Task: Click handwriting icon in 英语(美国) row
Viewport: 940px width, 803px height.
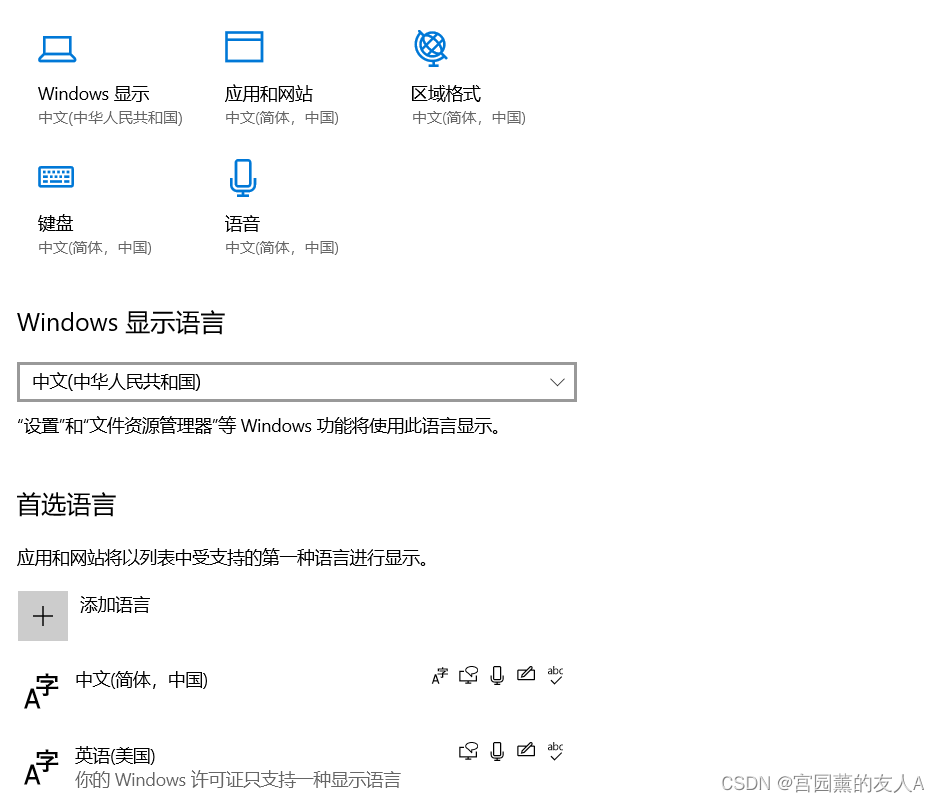Action: coord(526,750)
